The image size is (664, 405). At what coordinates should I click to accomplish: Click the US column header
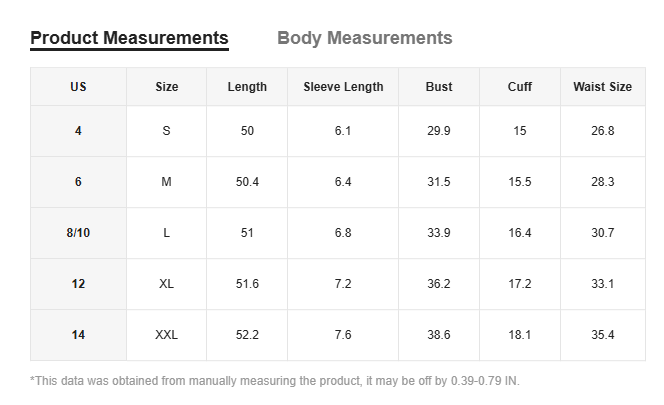tap(78, 87)
